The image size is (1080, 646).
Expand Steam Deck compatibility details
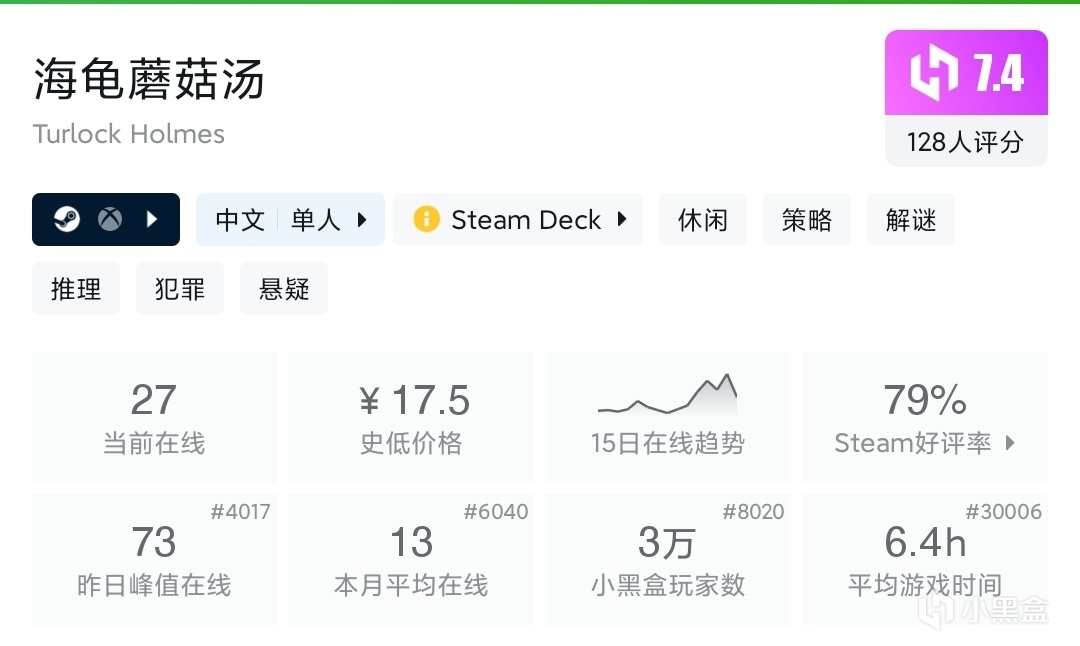622,219
